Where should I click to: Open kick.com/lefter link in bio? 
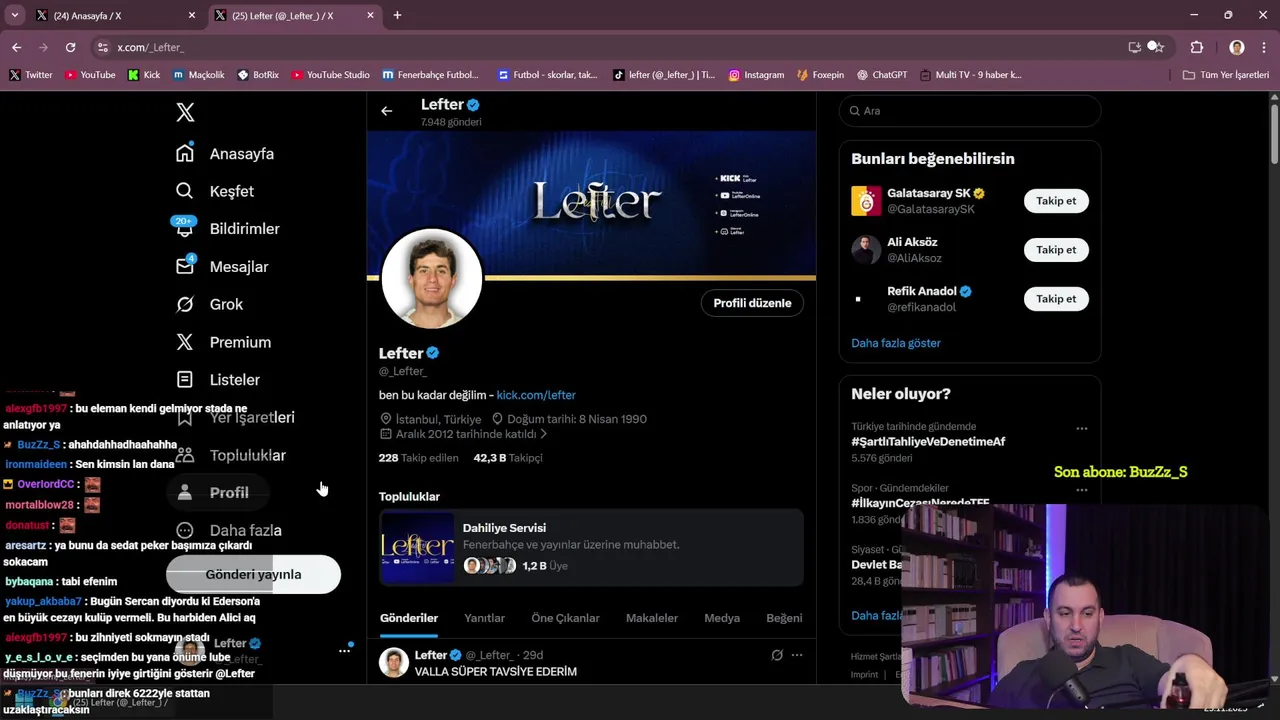pyautogui.click(x=536, y=395)
